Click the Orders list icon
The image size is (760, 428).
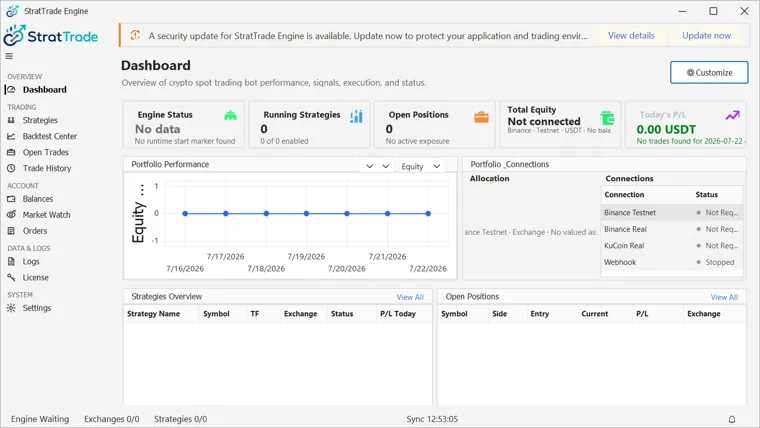[11, 231]
